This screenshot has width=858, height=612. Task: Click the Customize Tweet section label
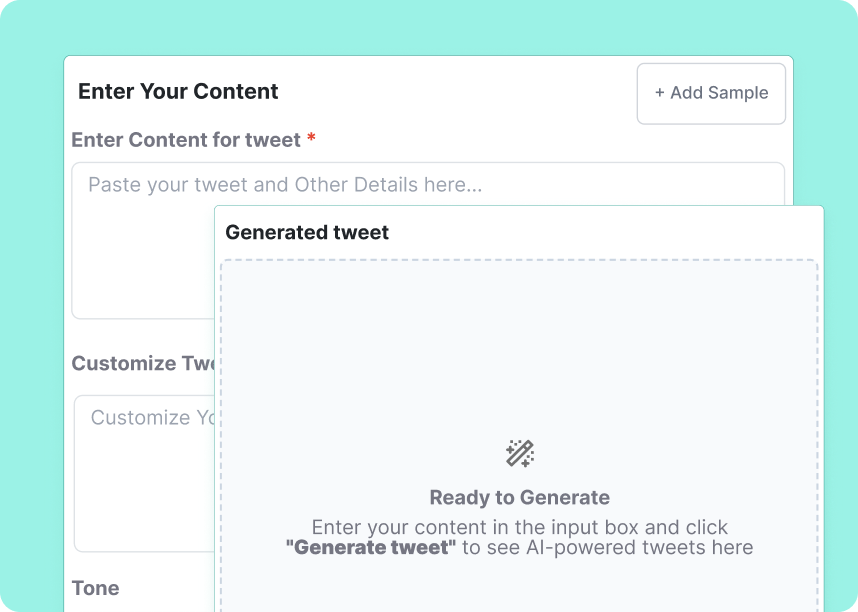pyautogui.click(x=140, y=363)
